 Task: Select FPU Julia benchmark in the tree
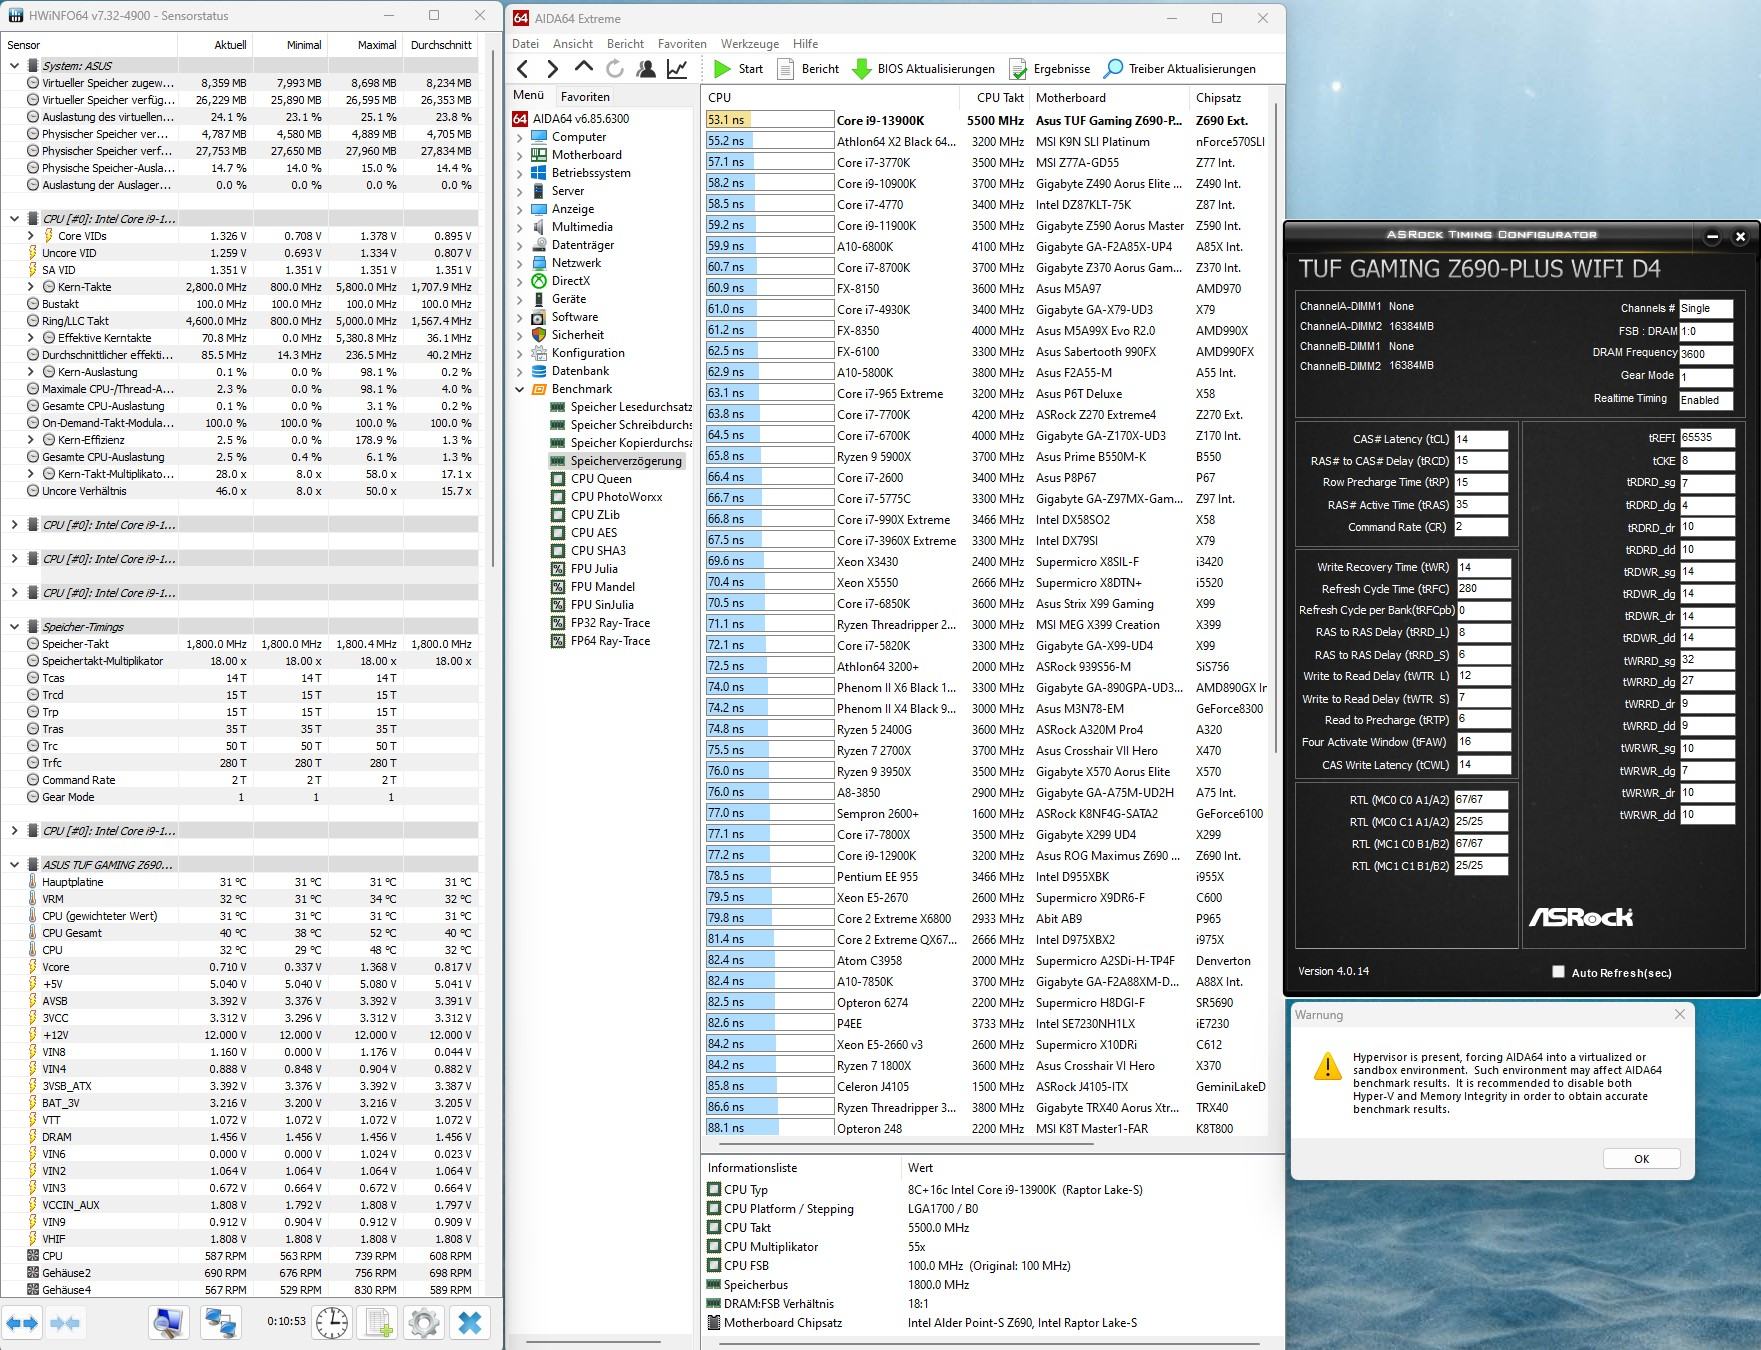(594, 569)
